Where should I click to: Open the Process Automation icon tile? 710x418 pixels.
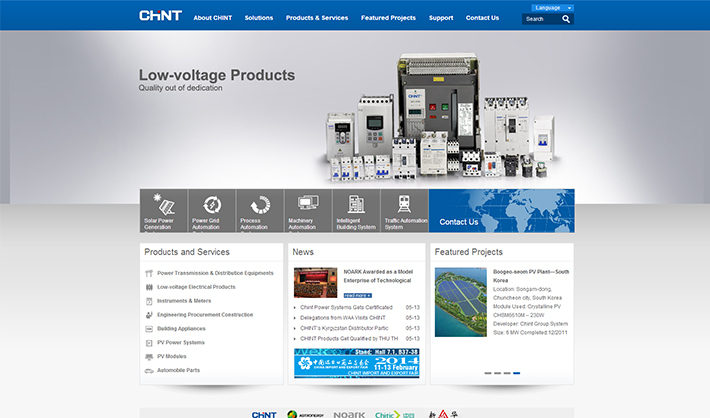point(259,204)
